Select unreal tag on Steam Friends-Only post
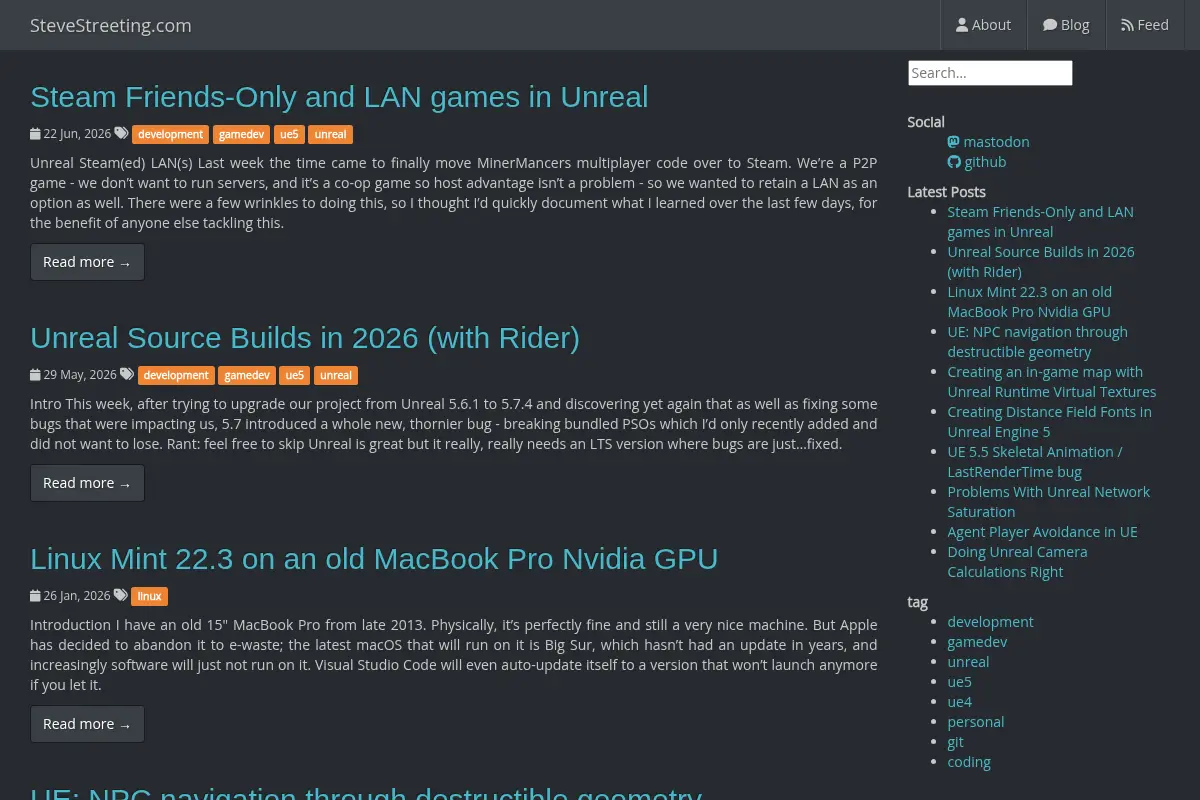 [330, 134]
